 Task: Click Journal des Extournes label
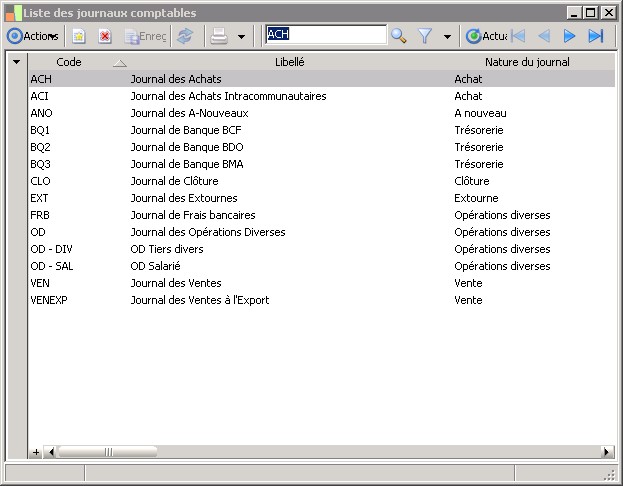184,198
